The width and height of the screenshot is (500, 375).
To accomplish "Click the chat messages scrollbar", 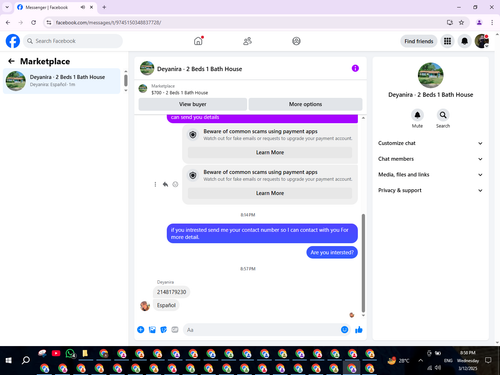I will [363, 263].
